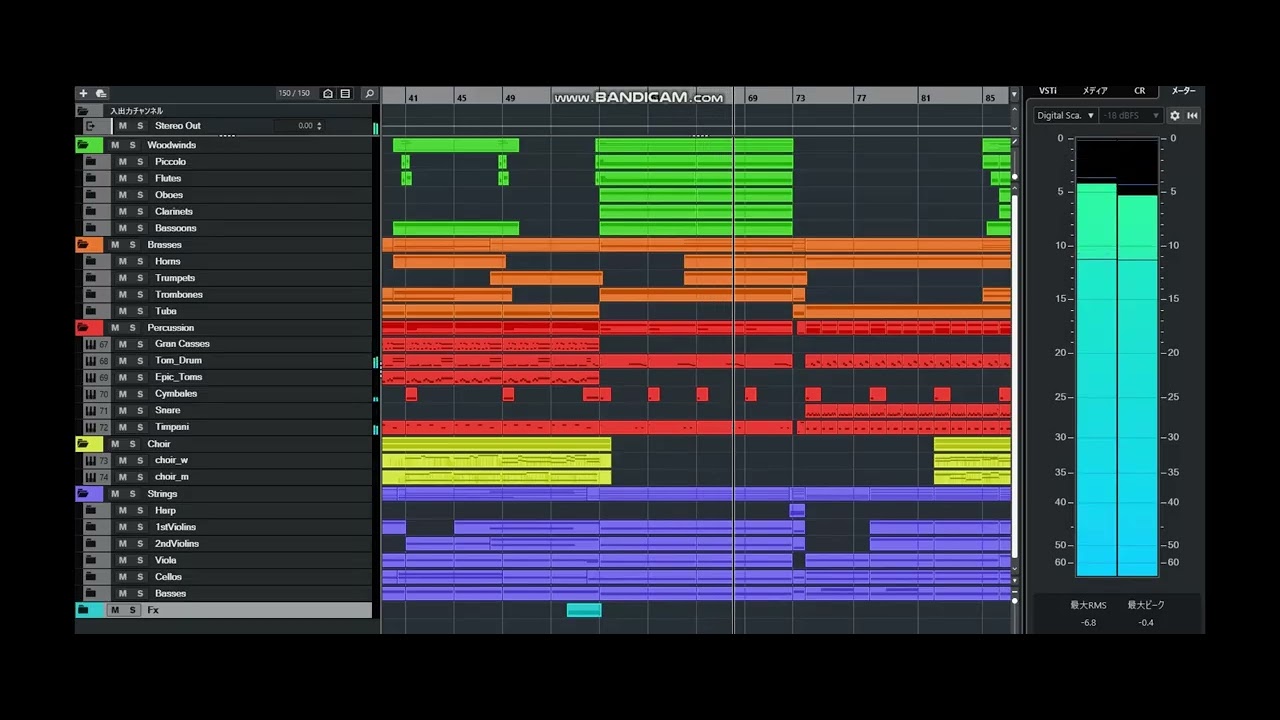Select the Basses track name
Viewport: 1280px width, 720px height.
[x=171, y=593]
